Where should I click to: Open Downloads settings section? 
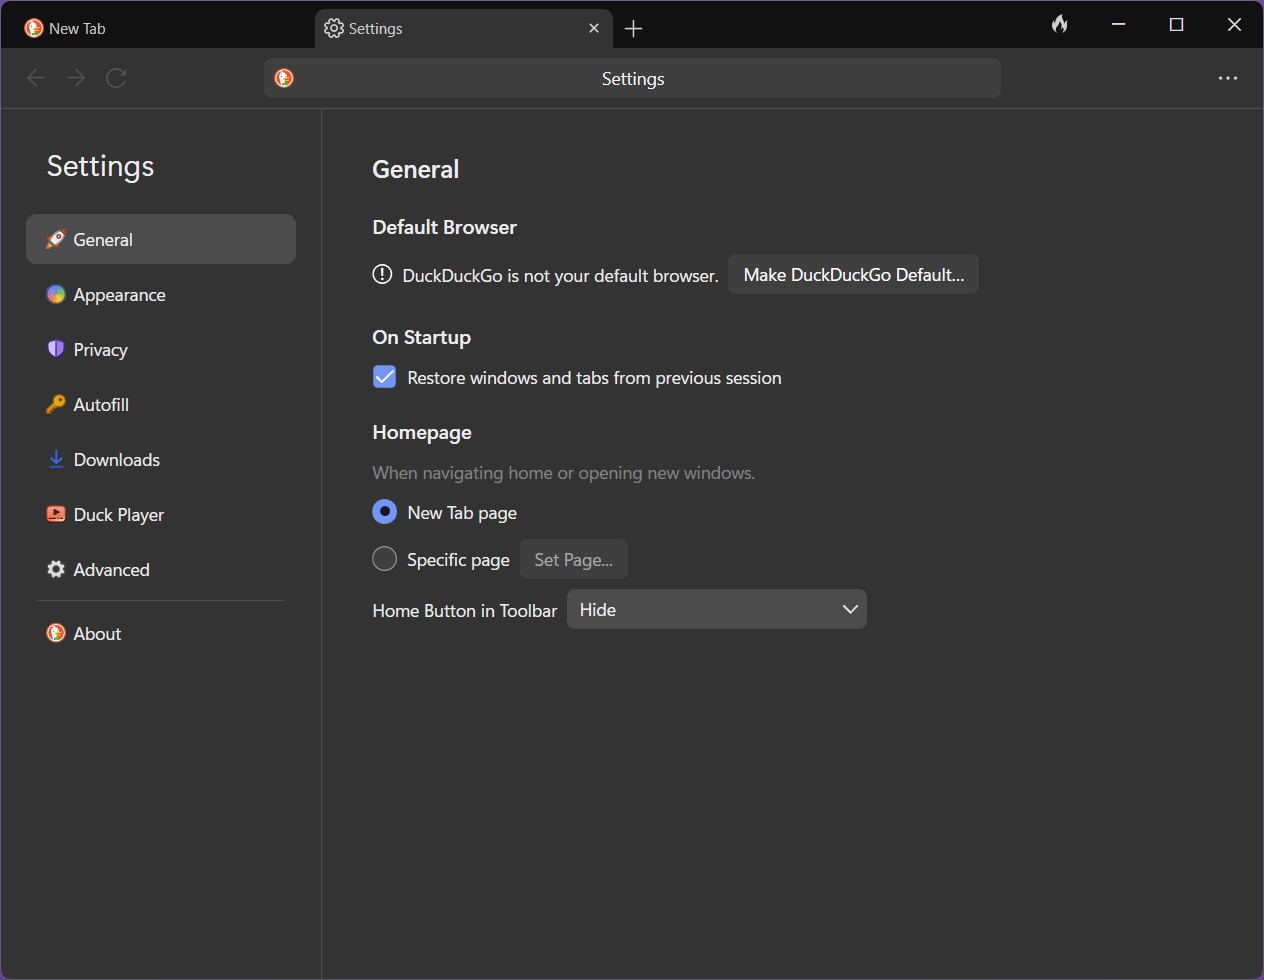pos(161,459)
